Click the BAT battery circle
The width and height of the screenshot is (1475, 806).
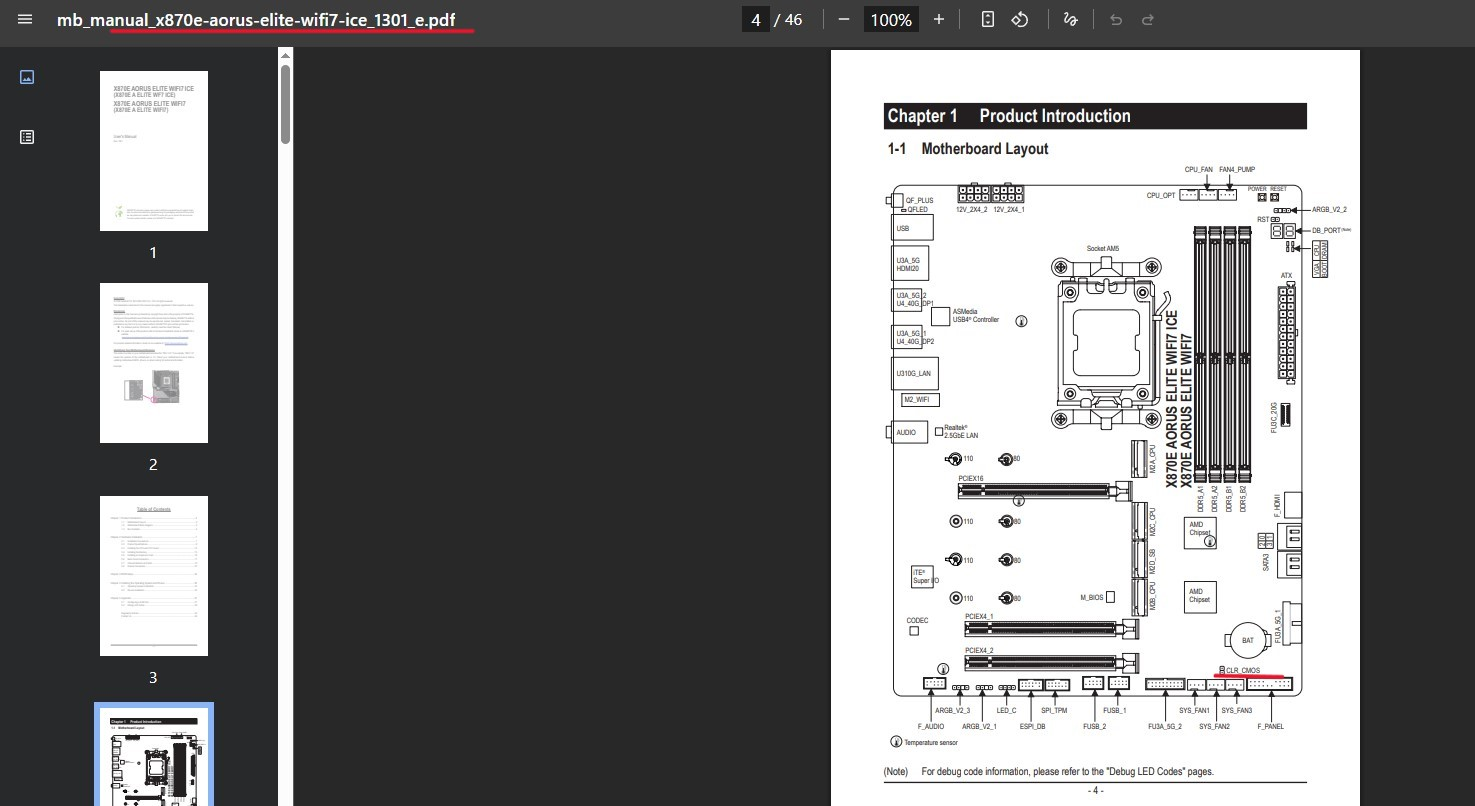(x=1247, y=640)
